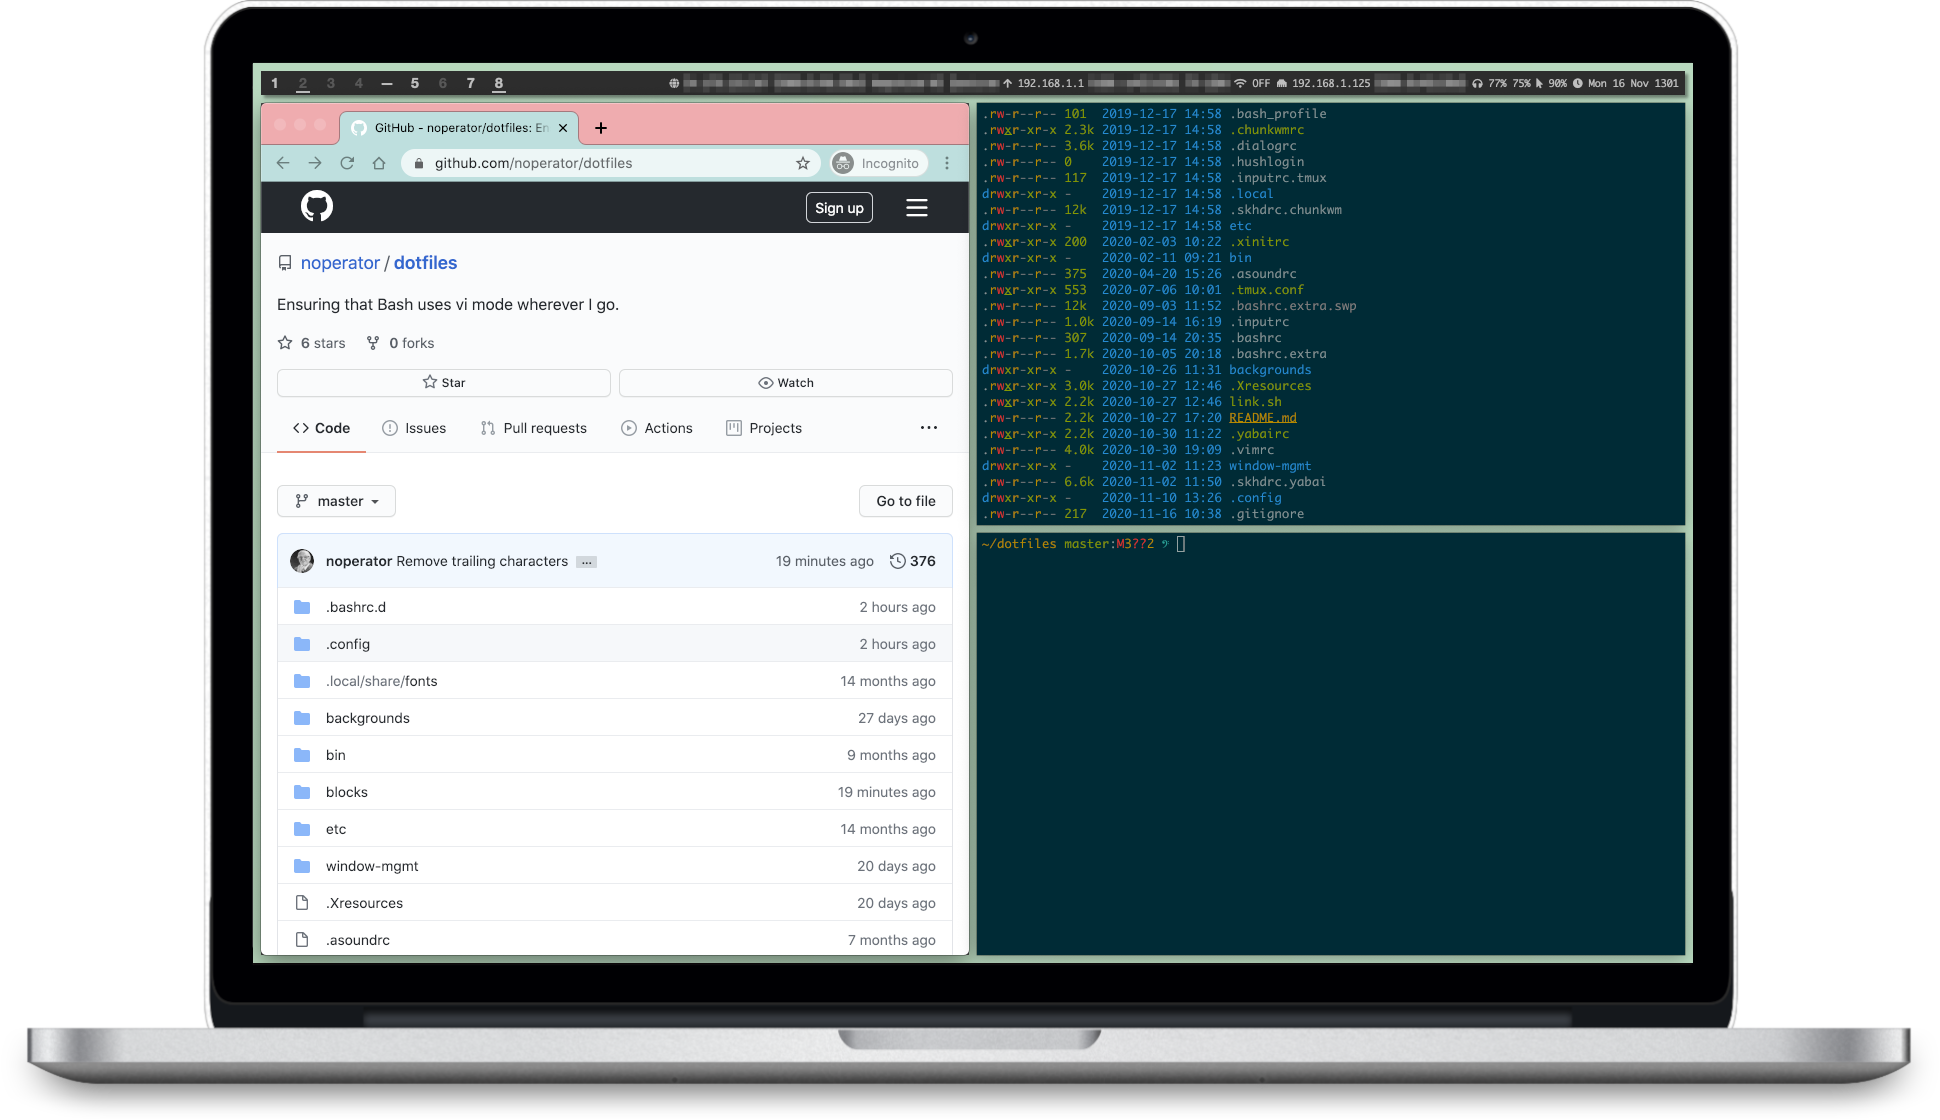Open the etc folder

(x=336, y=829)
